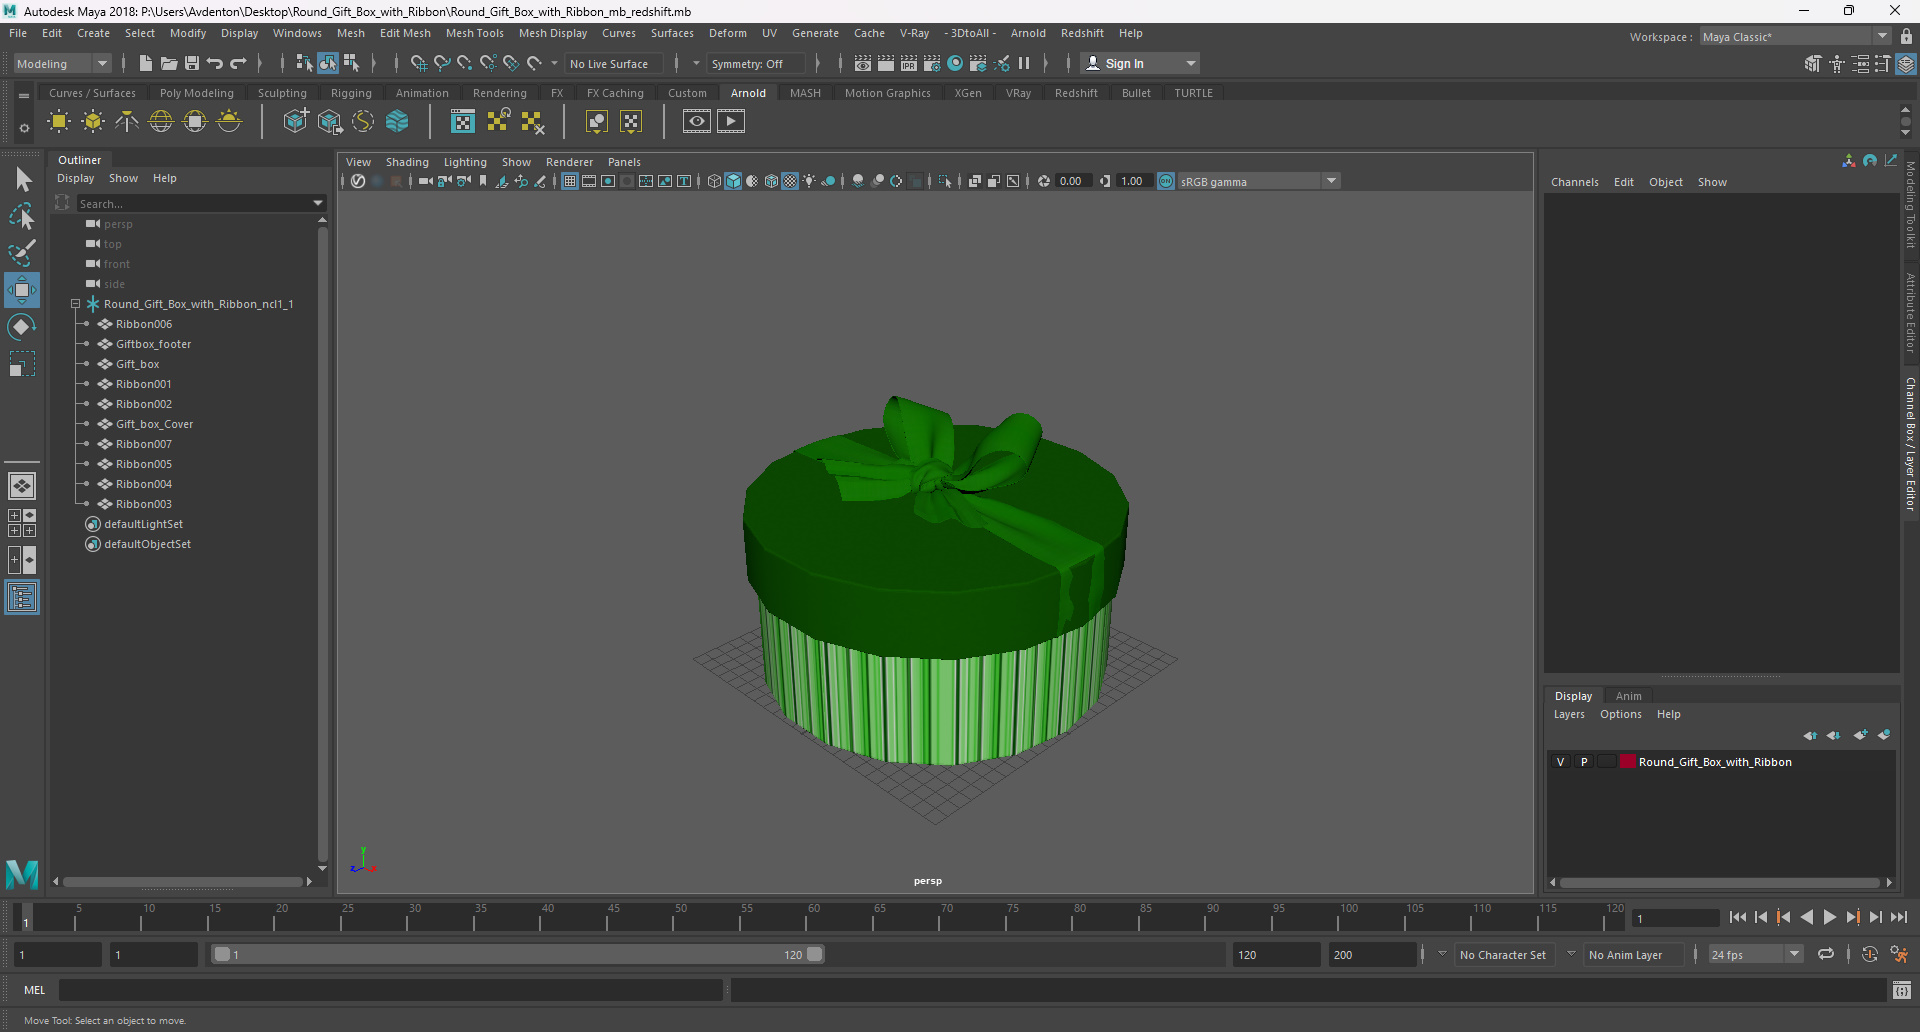Open Arnold RenderView shelf icon
1920x1032 pixels.
[x=697, y=122]
